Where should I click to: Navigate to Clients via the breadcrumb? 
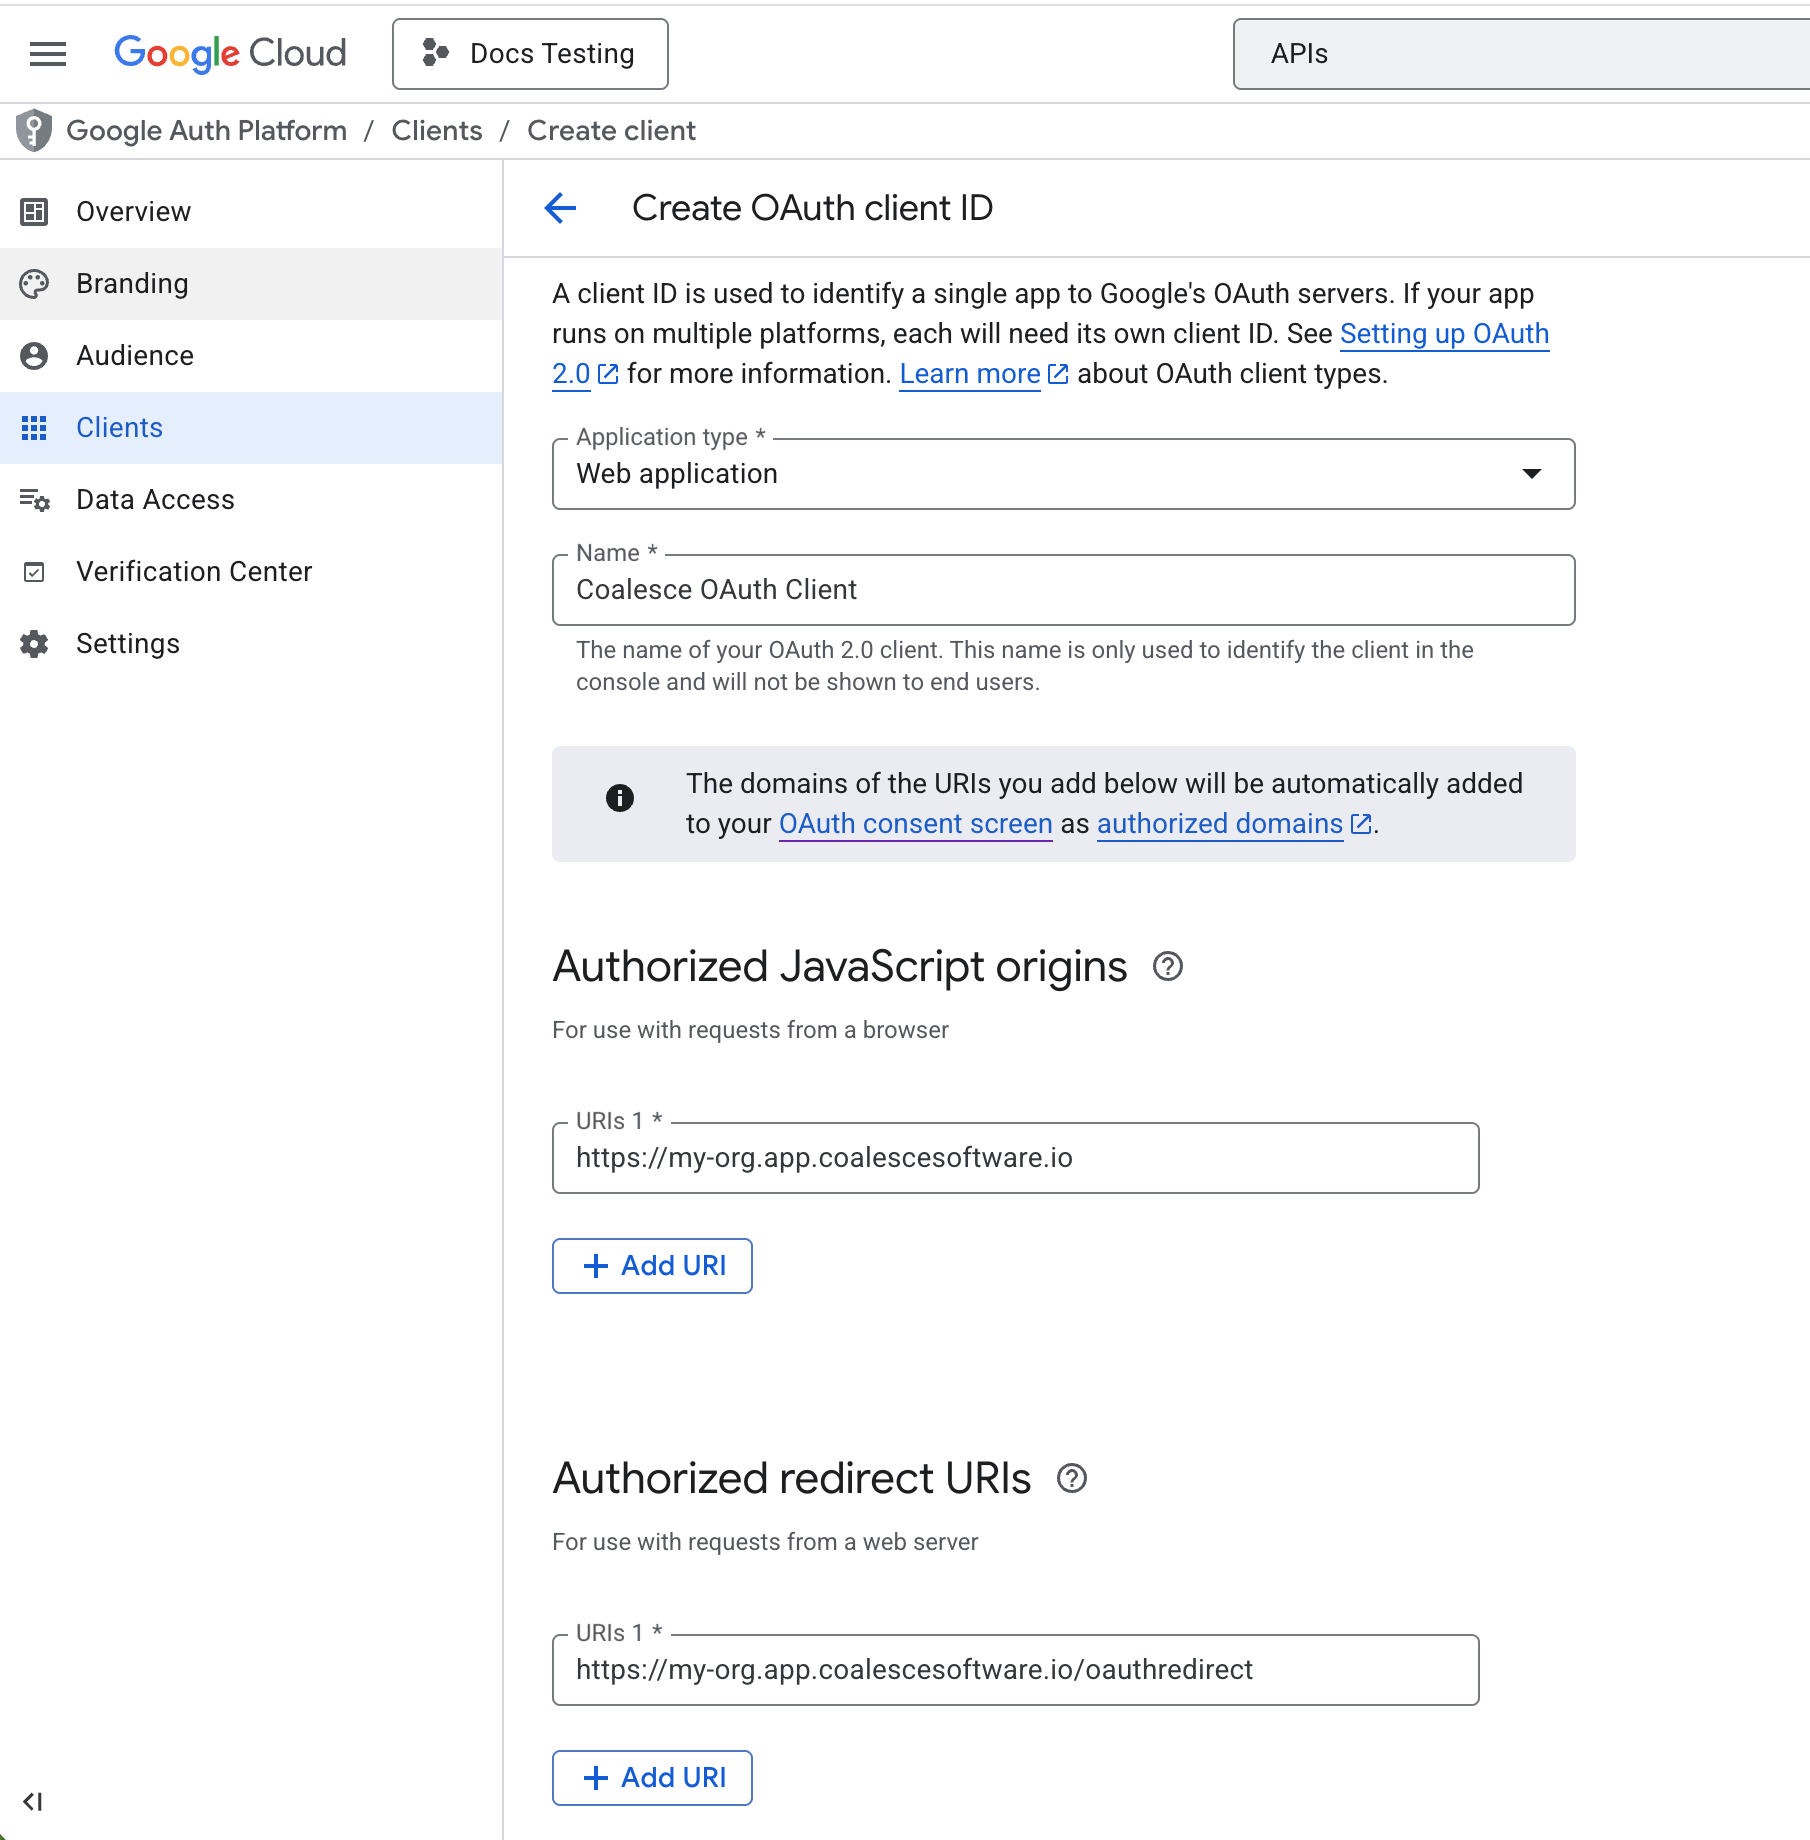click(x=436, y=130)
